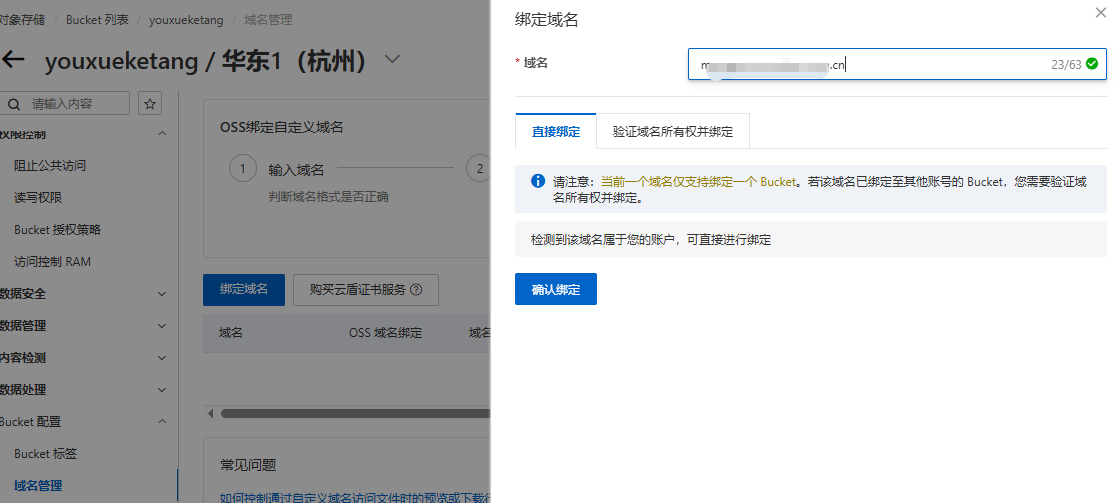This screenshot has height=503, width=1117.
Task: Click the blue info icon in notice
Action: tap(537, 182)
